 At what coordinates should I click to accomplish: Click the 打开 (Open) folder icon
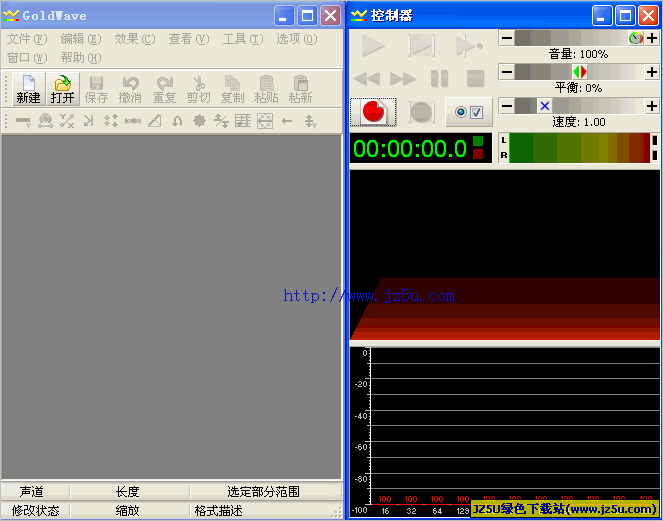63,83
